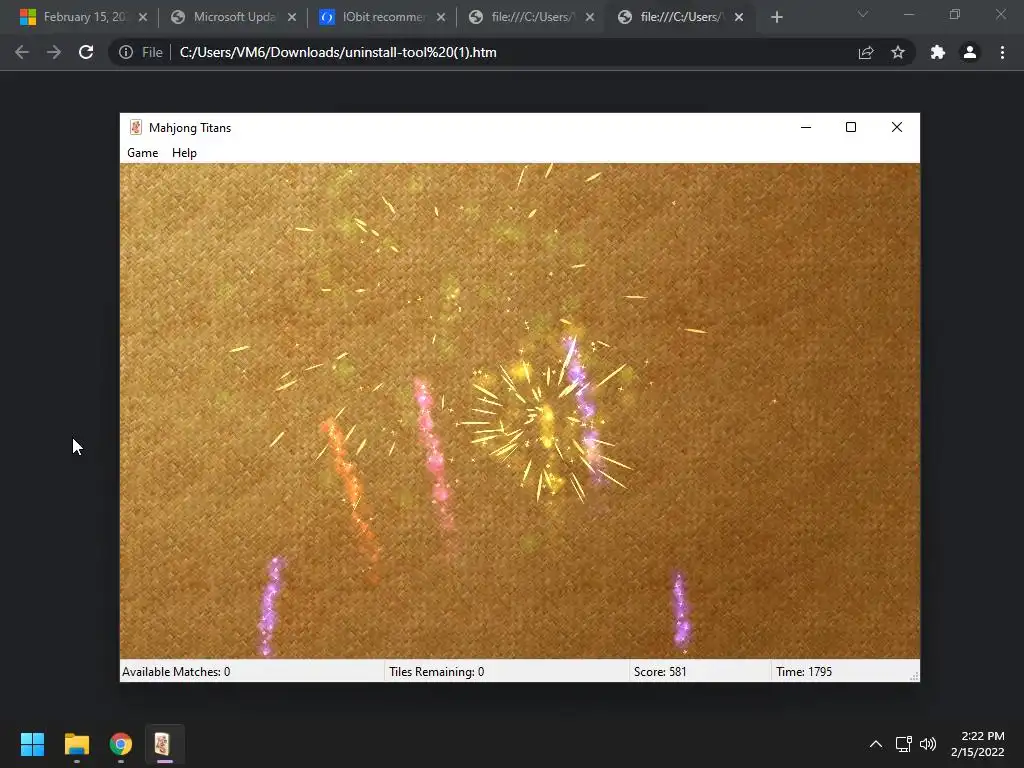Reload the current page
1024x768 pixels.
pyautogui.click(x=86, y=52)
